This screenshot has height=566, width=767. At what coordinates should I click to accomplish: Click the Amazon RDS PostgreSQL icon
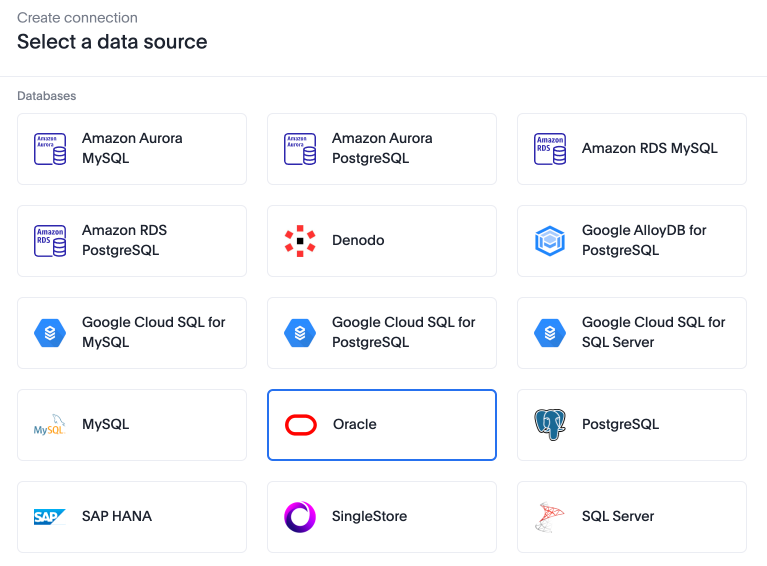click(50, 241)
